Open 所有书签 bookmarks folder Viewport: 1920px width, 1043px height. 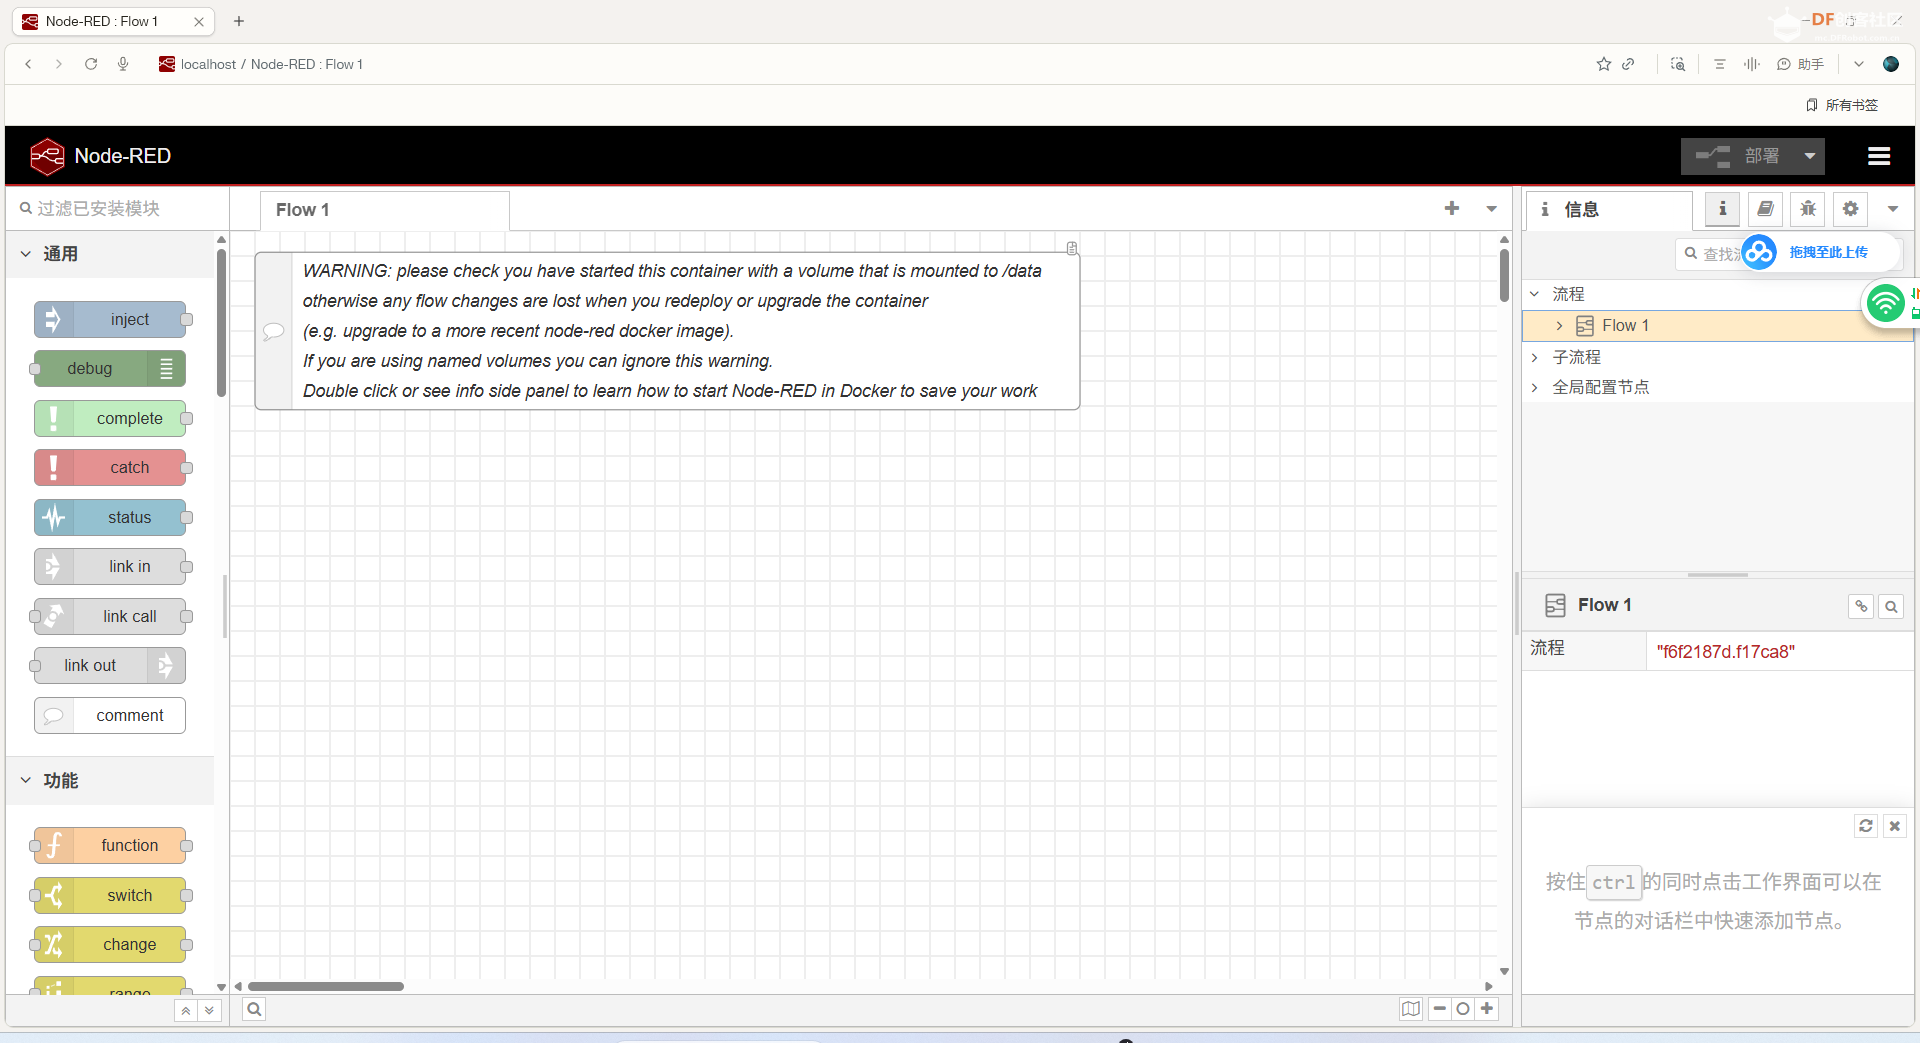tap(1842, 105)
